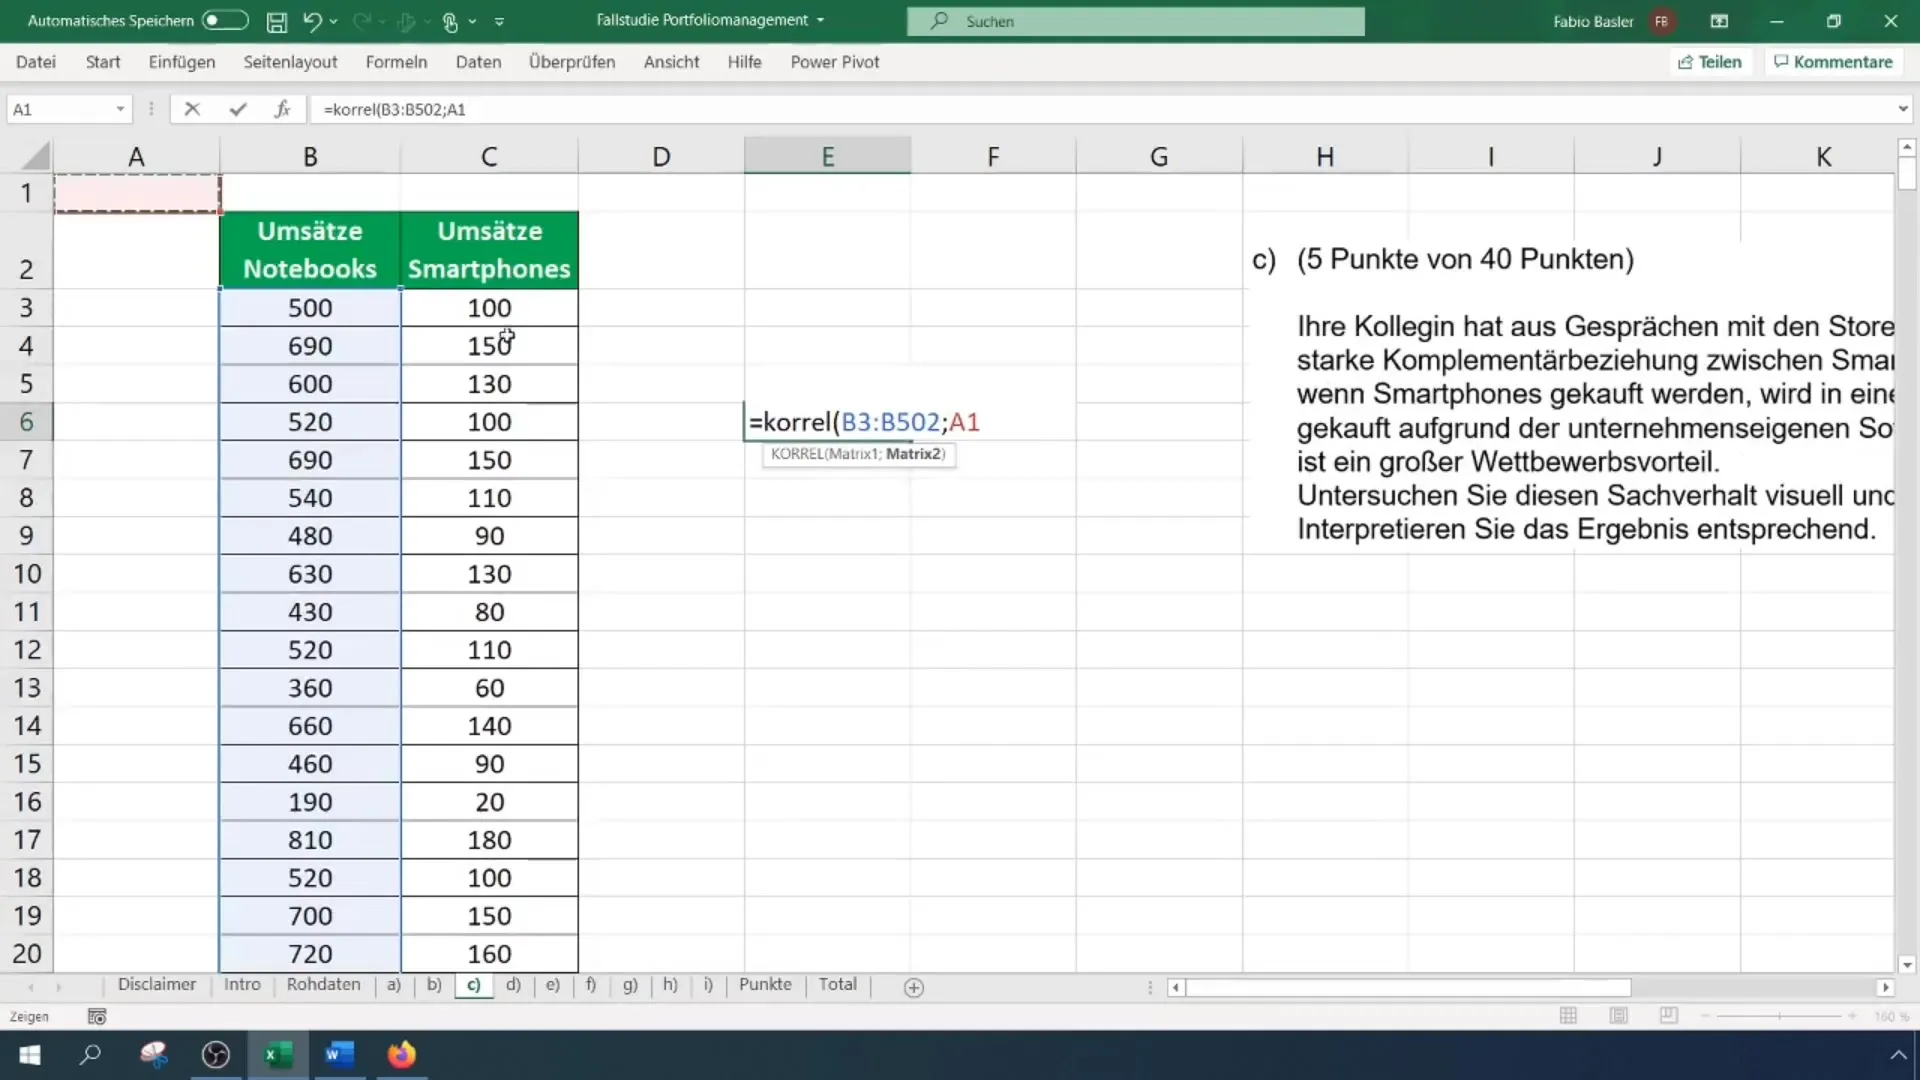This screenshot has width=1920, height=1080.
Task: Open the Fallstudie Portfoliomanagement title dropdown
Action: click(821, 20)
